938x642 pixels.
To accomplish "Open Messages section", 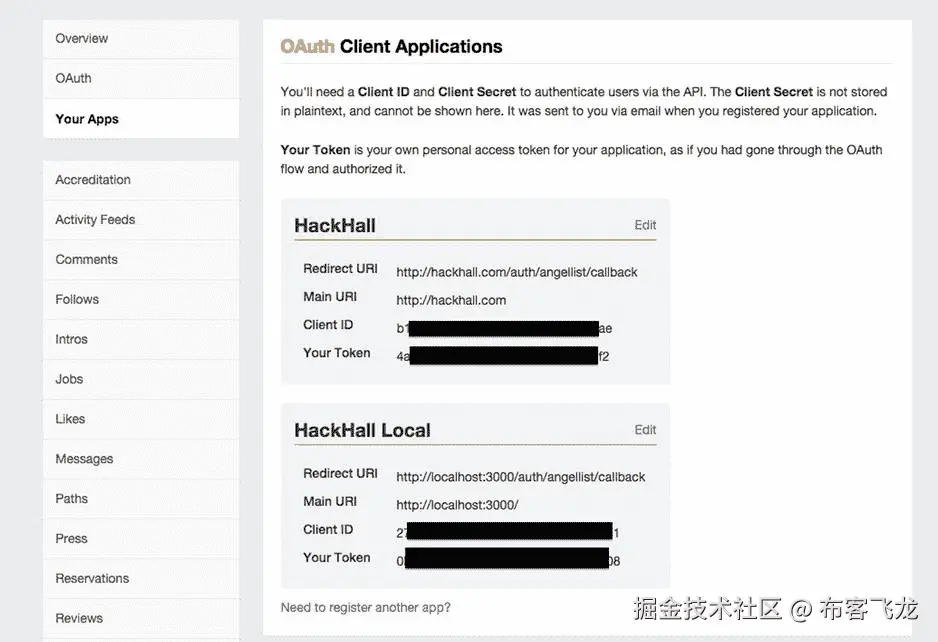I will tap(141, 459).
